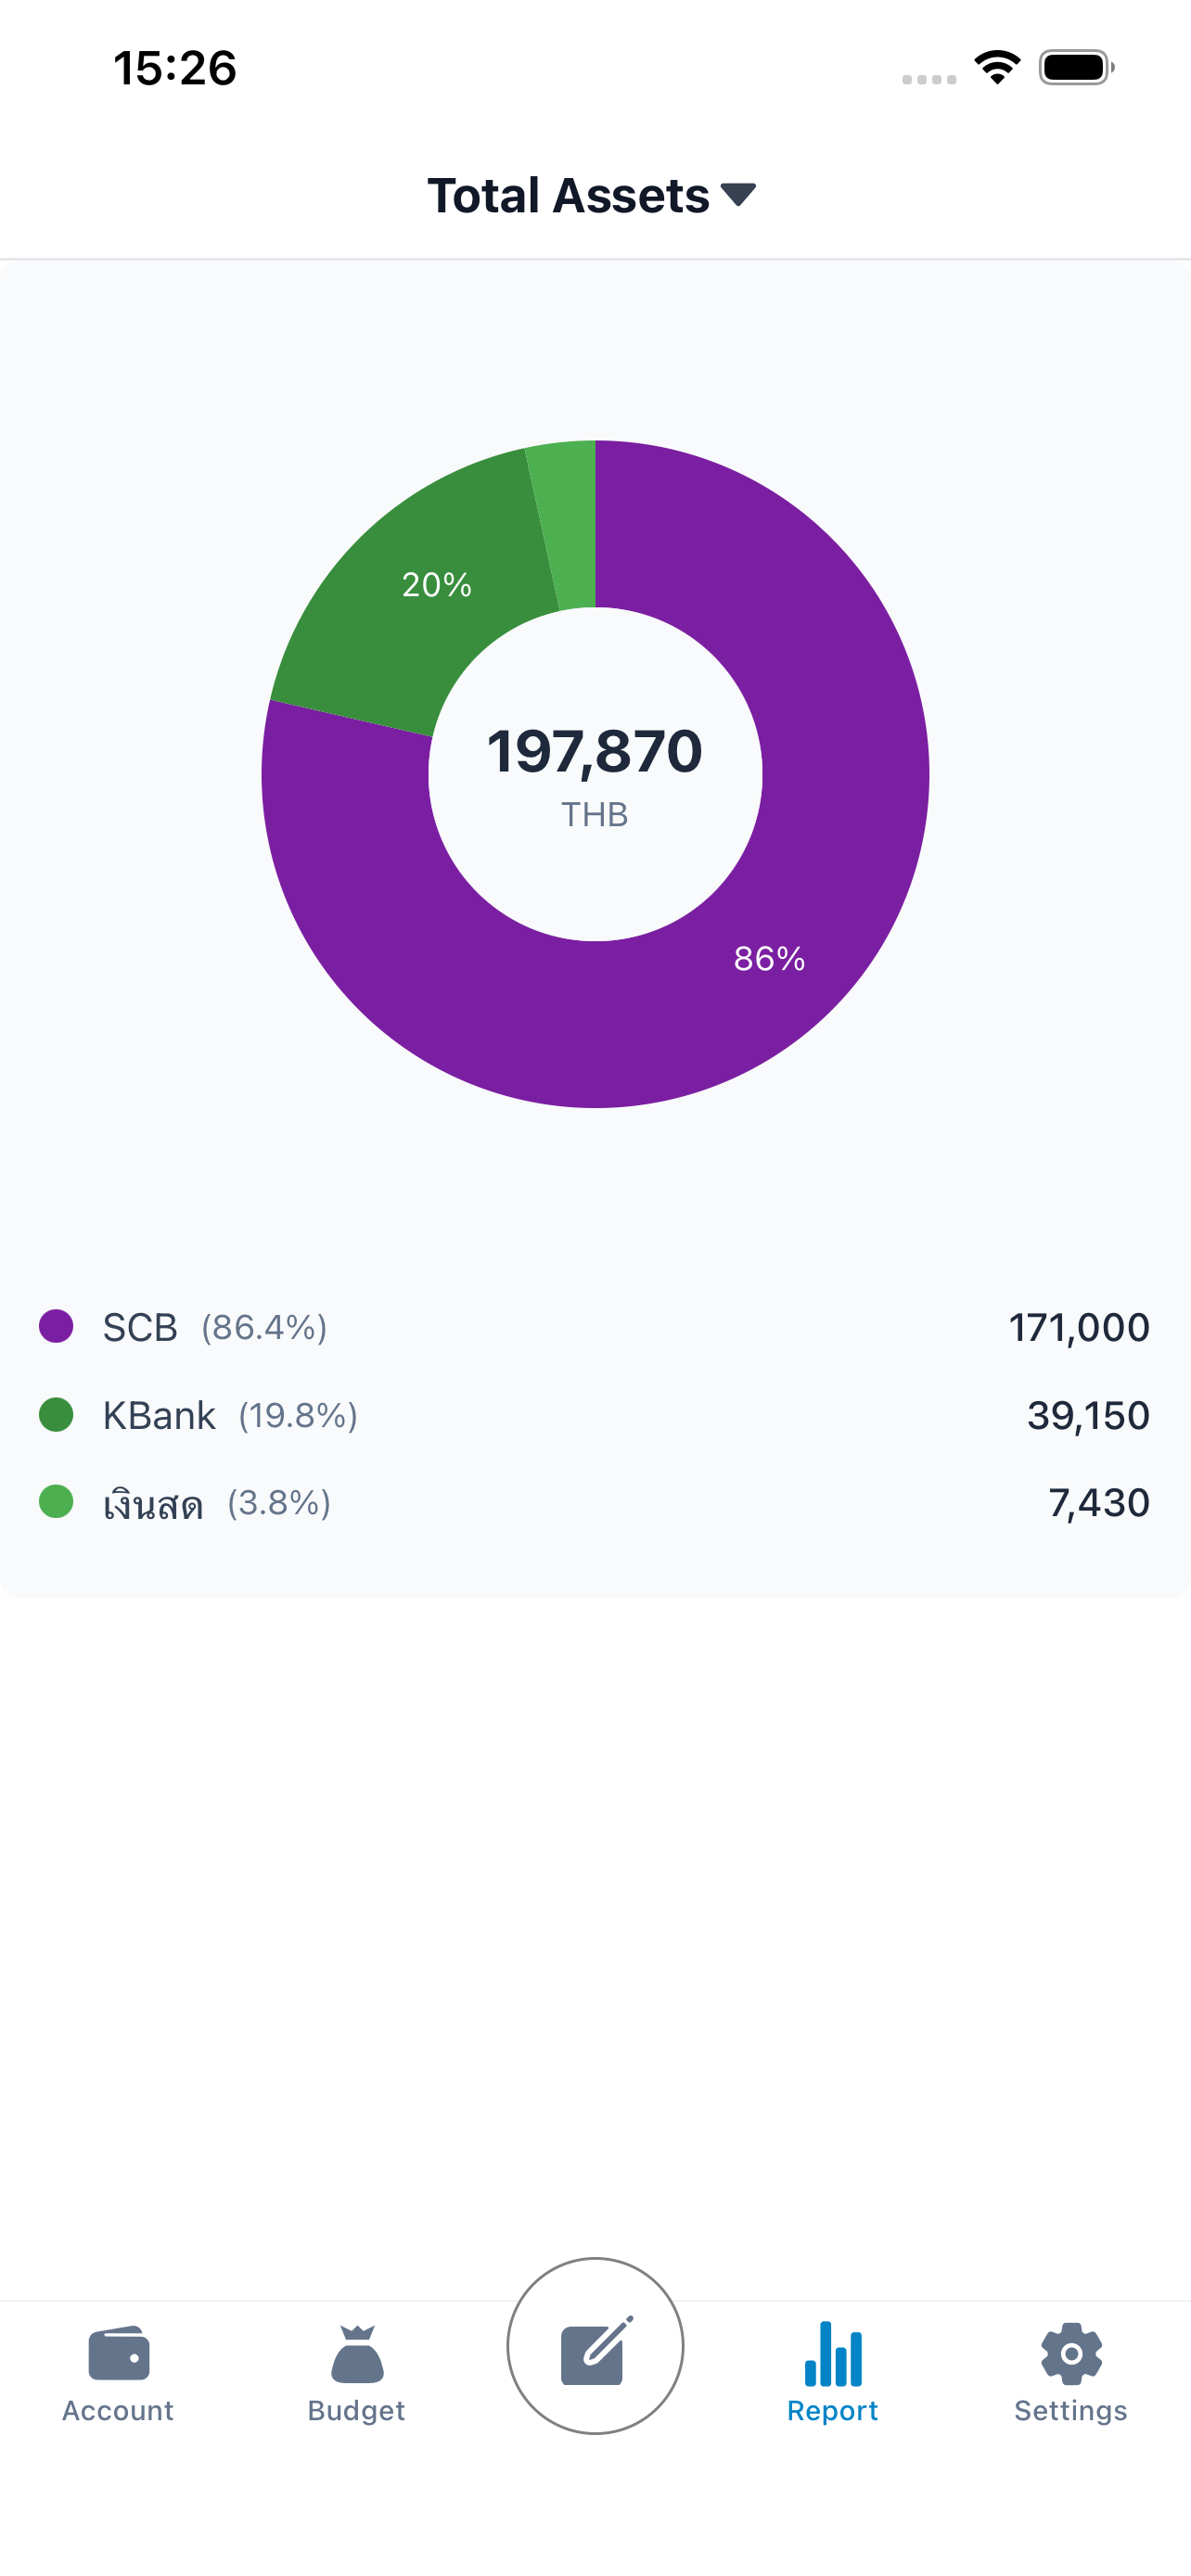Switch to the Settings tab label

(x=1071, y=2410)
